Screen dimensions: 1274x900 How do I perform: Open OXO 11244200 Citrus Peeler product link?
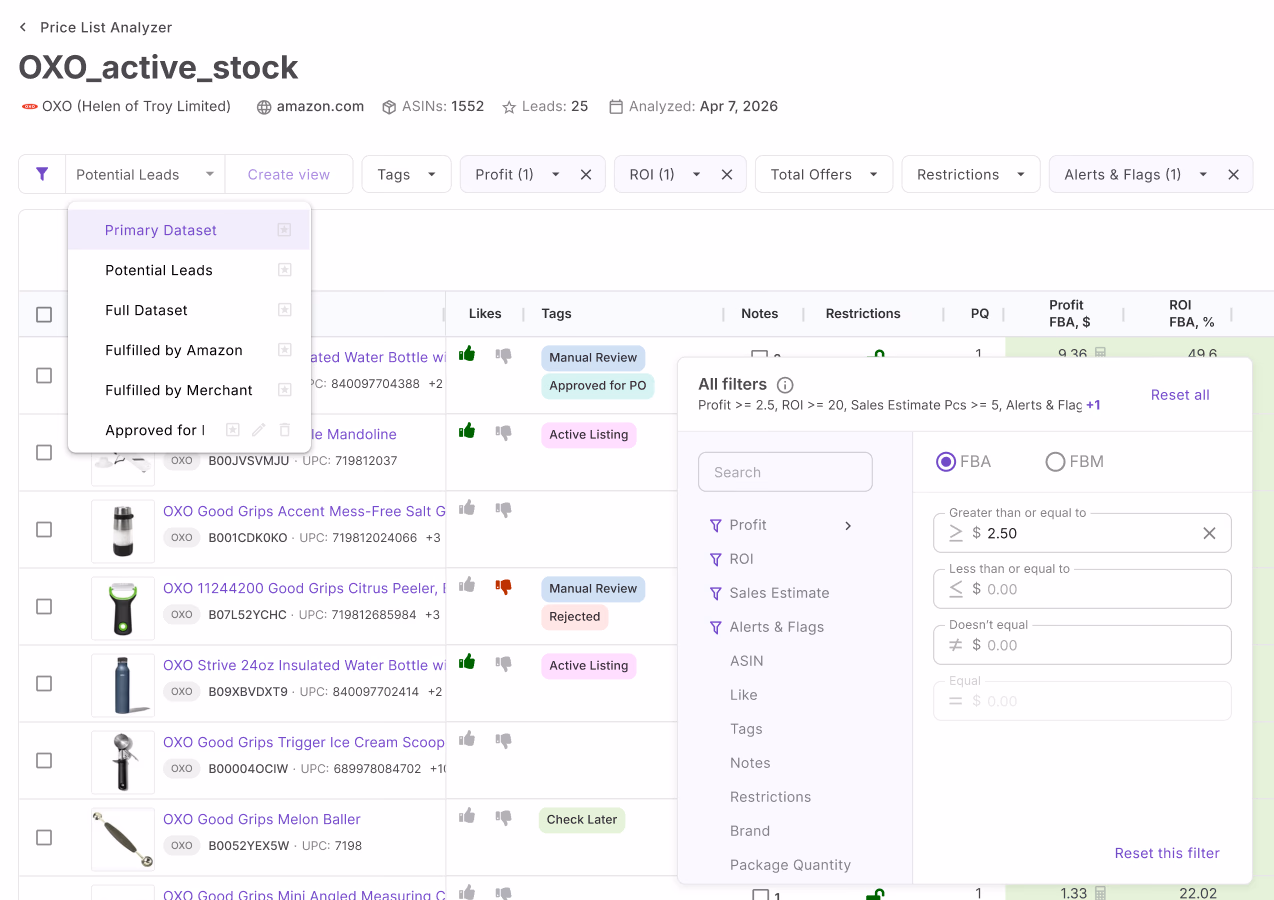(x=303, y=588)
